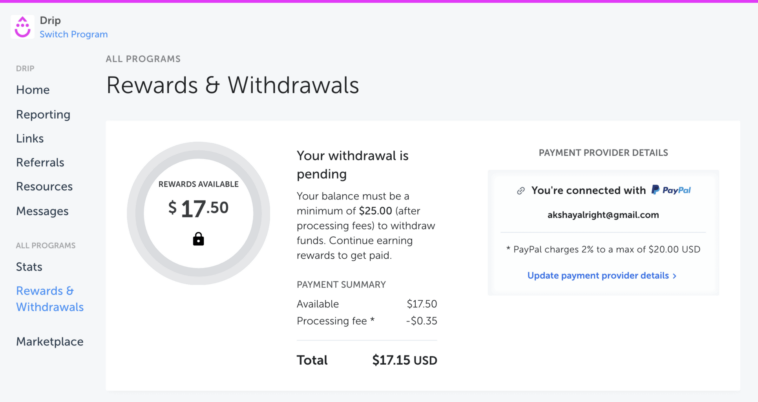View Messages in the sidebar
The width and height of the screenshot is (758, 402).
42,211
